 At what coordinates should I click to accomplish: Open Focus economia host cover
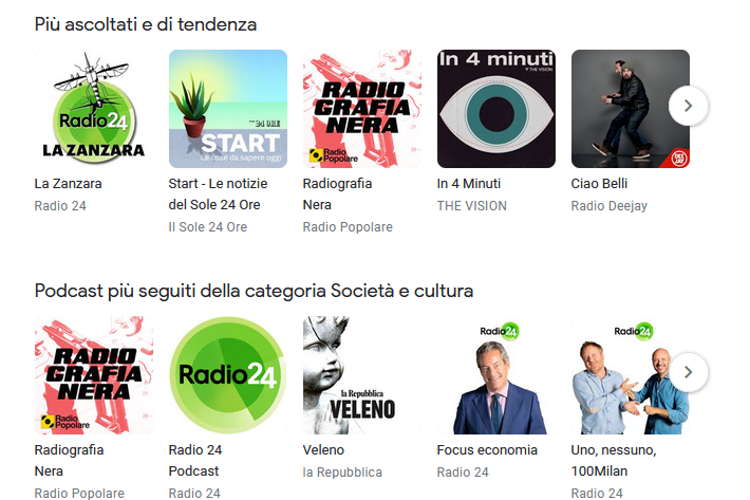click(496, 375)
